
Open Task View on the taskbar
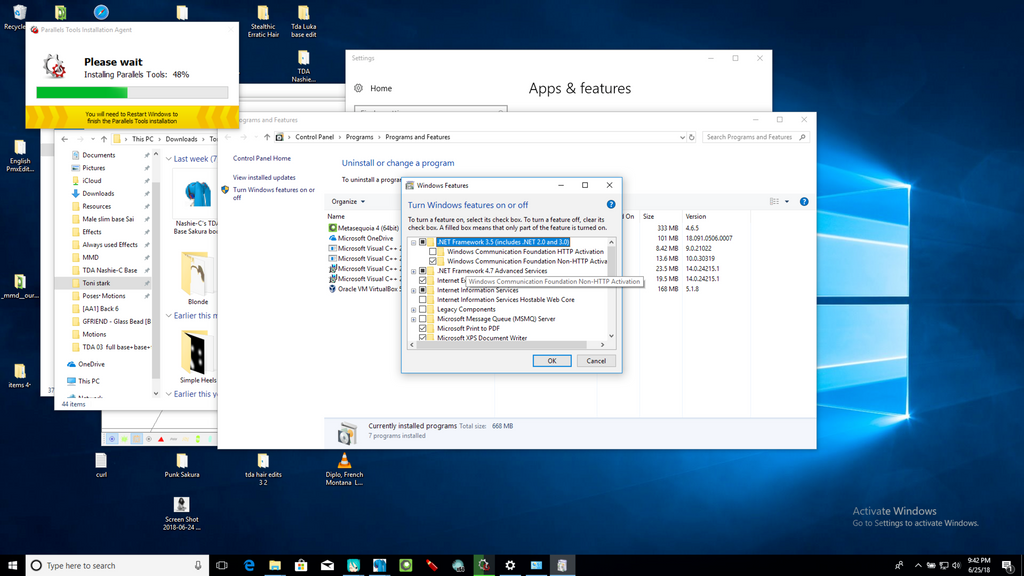click(222, 566)
